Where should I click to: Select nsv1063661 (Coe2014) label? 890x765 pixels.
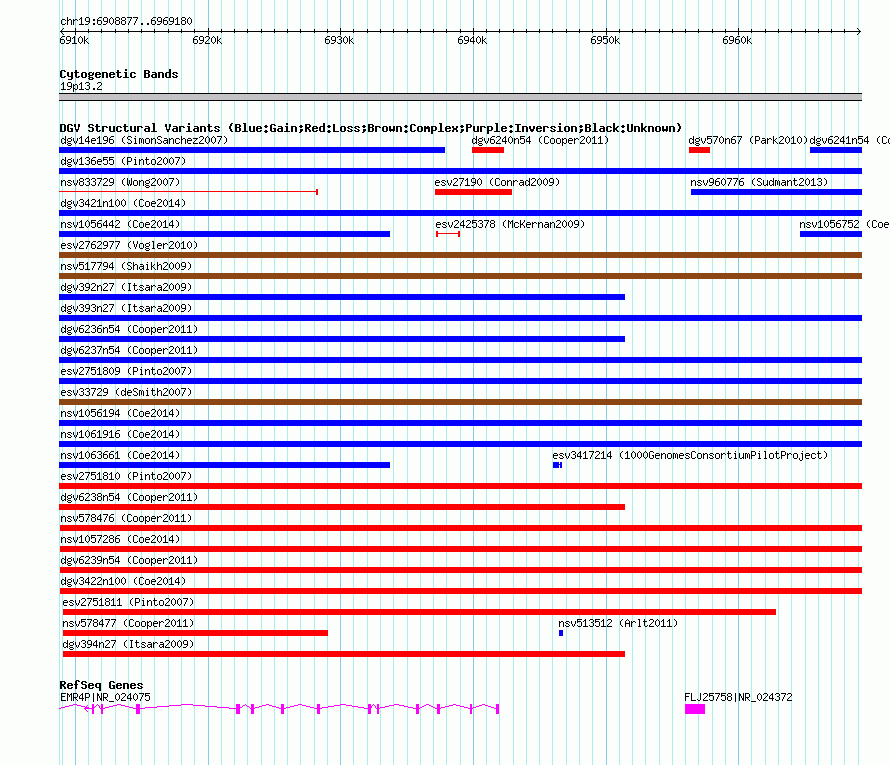(x=120, y=455)
